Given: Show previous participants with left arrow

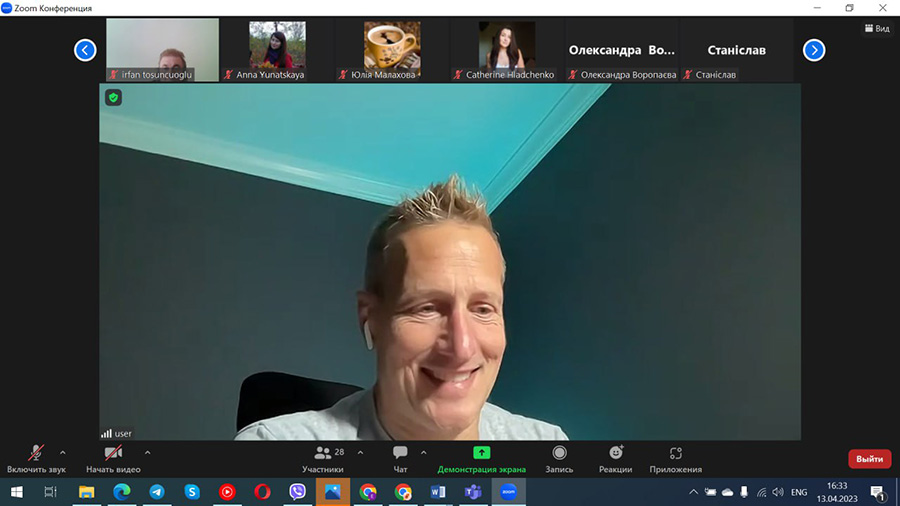Looking at the screenshot, I should pyautogui.click(x=85, y=50).
